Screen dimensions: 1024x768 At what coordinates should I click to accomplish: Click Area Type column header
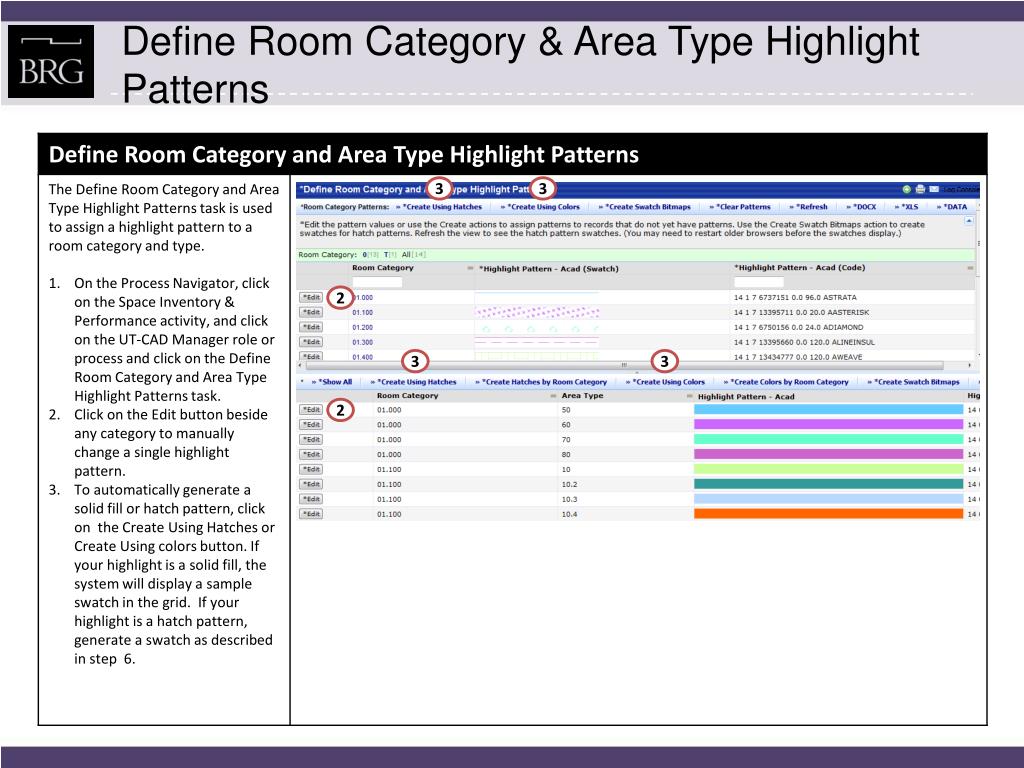click(582, 396)
